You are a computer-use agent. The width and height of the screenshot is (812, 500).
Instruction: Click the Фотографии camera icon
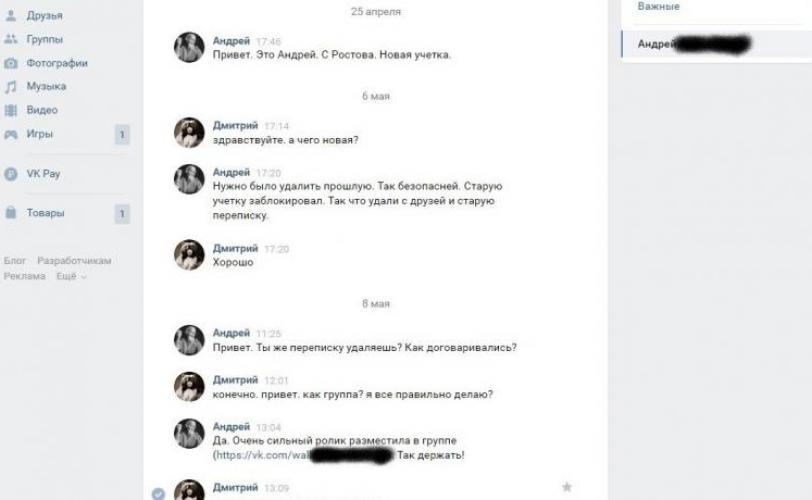[10, 63]
